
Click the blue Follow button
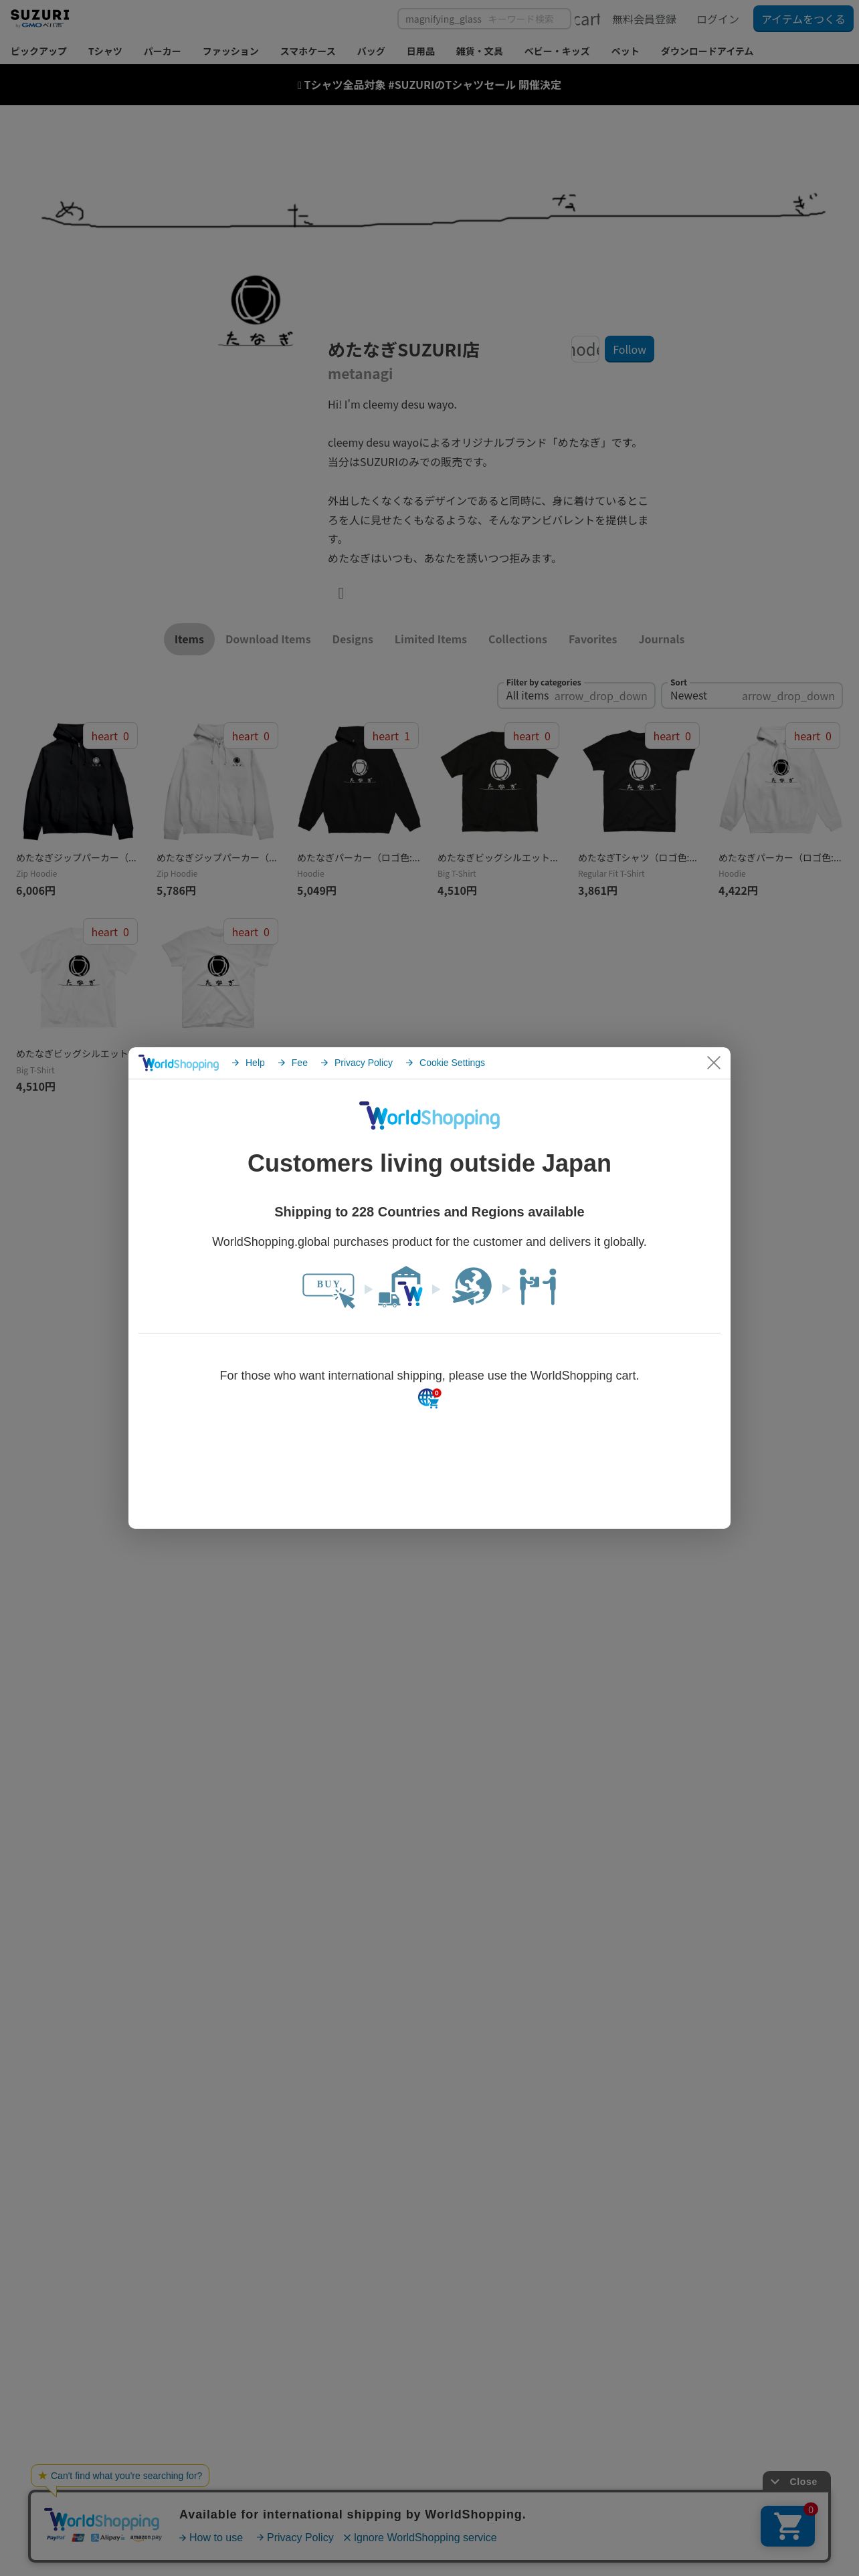pos(629,349)
